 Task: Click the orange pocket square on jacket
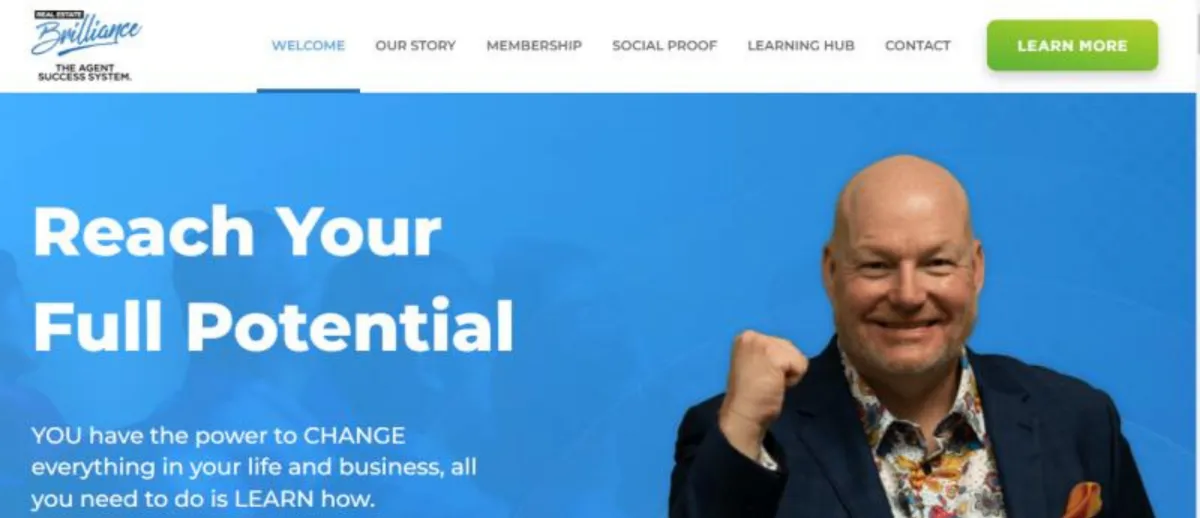(x=1082, y=499)
